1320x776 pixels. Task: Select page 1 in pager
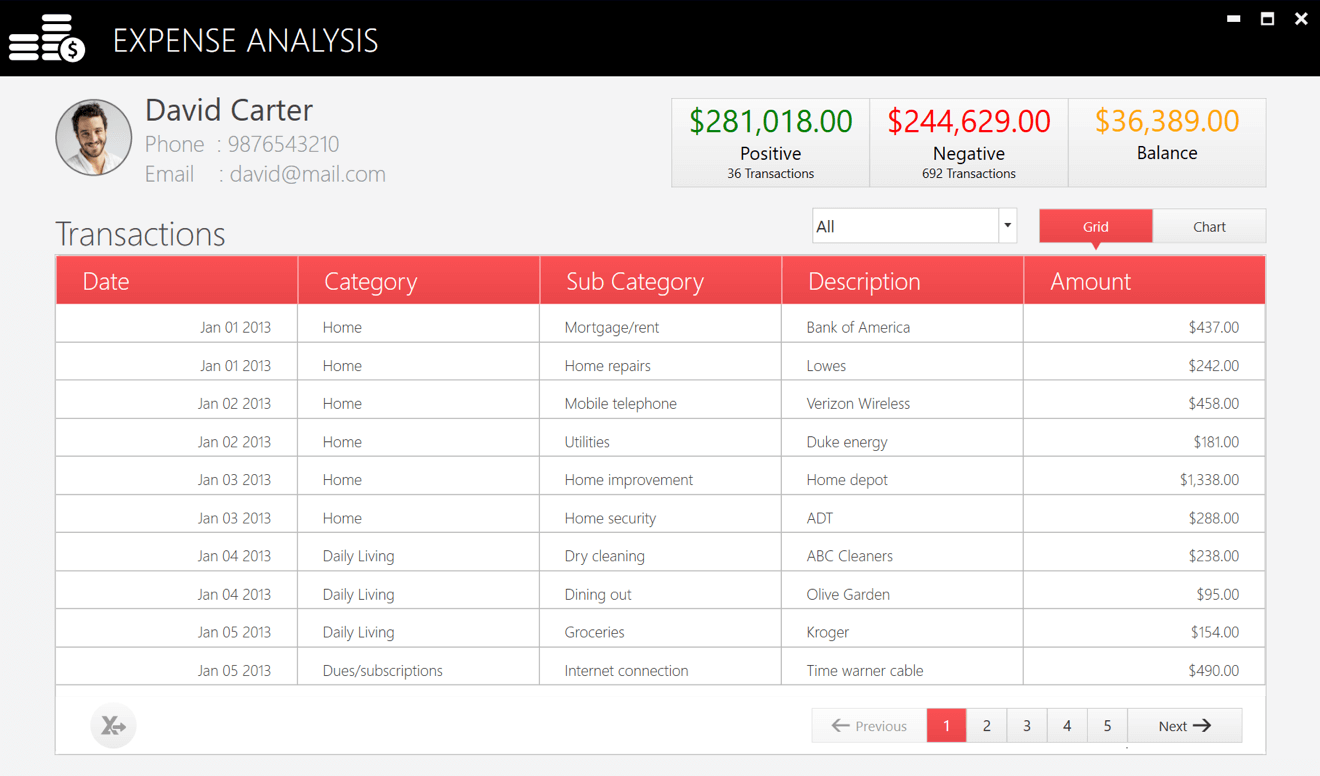[947, 726]
